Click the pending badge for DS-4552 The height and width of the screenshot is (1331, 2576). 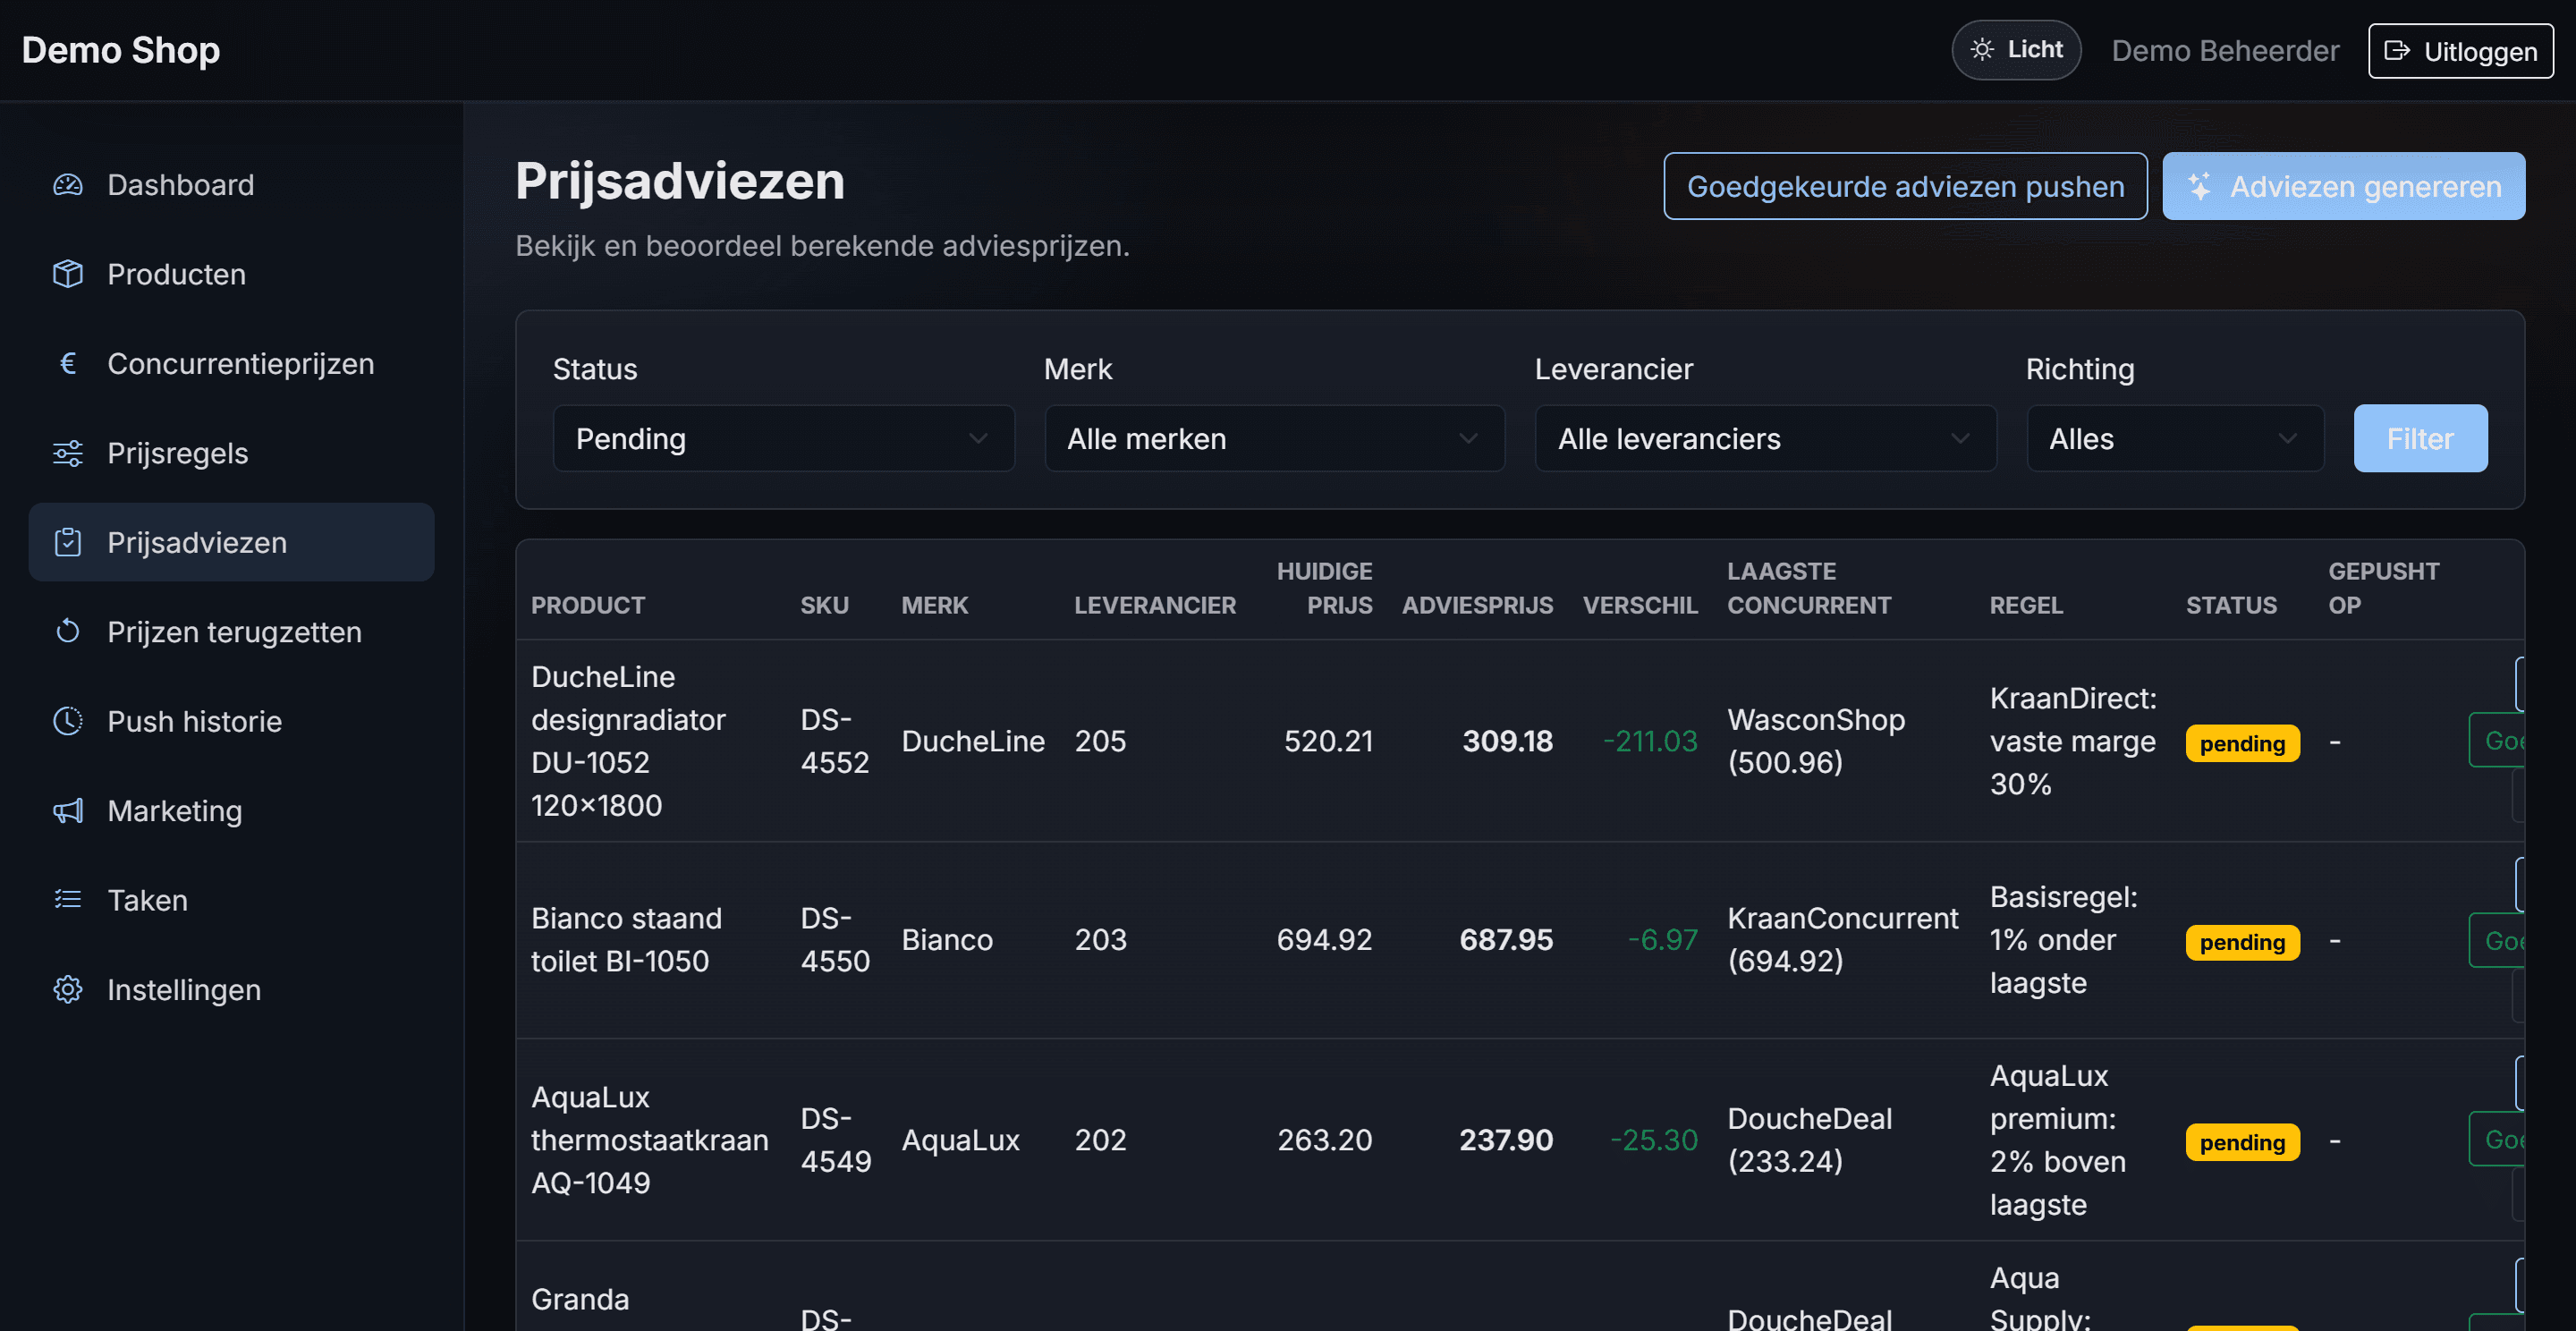tap(2242, 743)
